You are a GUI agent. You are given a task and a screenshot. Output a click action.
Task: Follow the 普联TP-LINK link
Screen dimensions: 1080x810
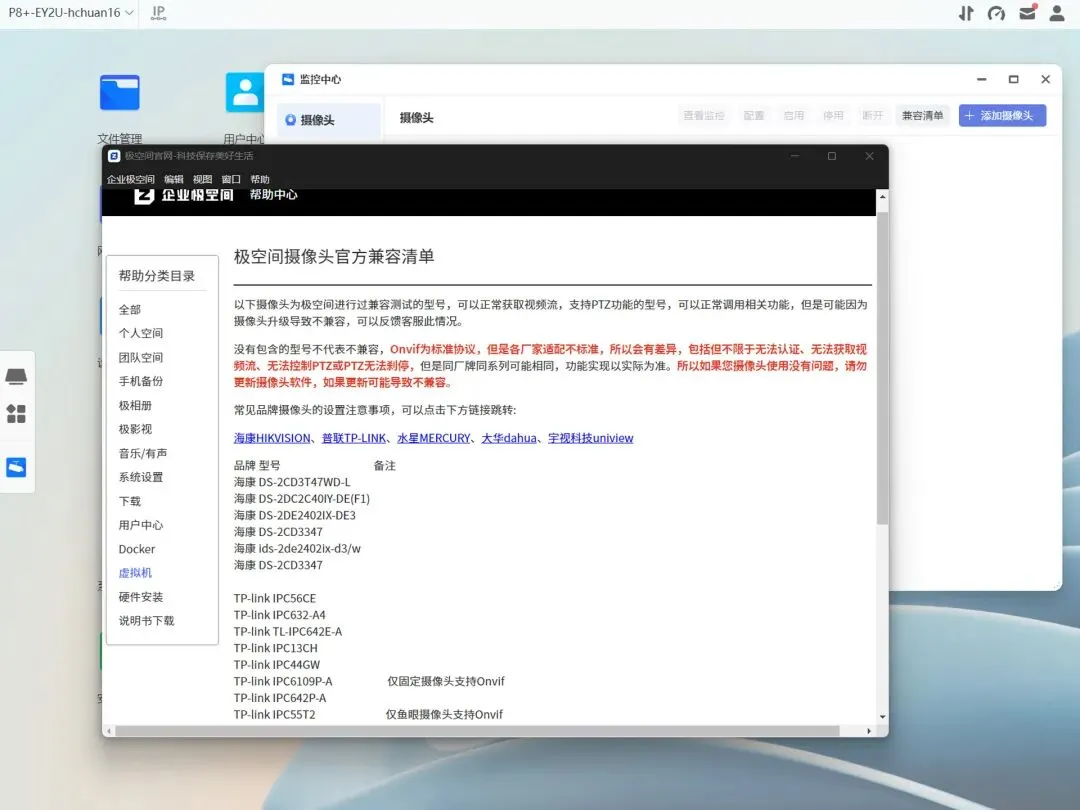click(x=354, y=438)
